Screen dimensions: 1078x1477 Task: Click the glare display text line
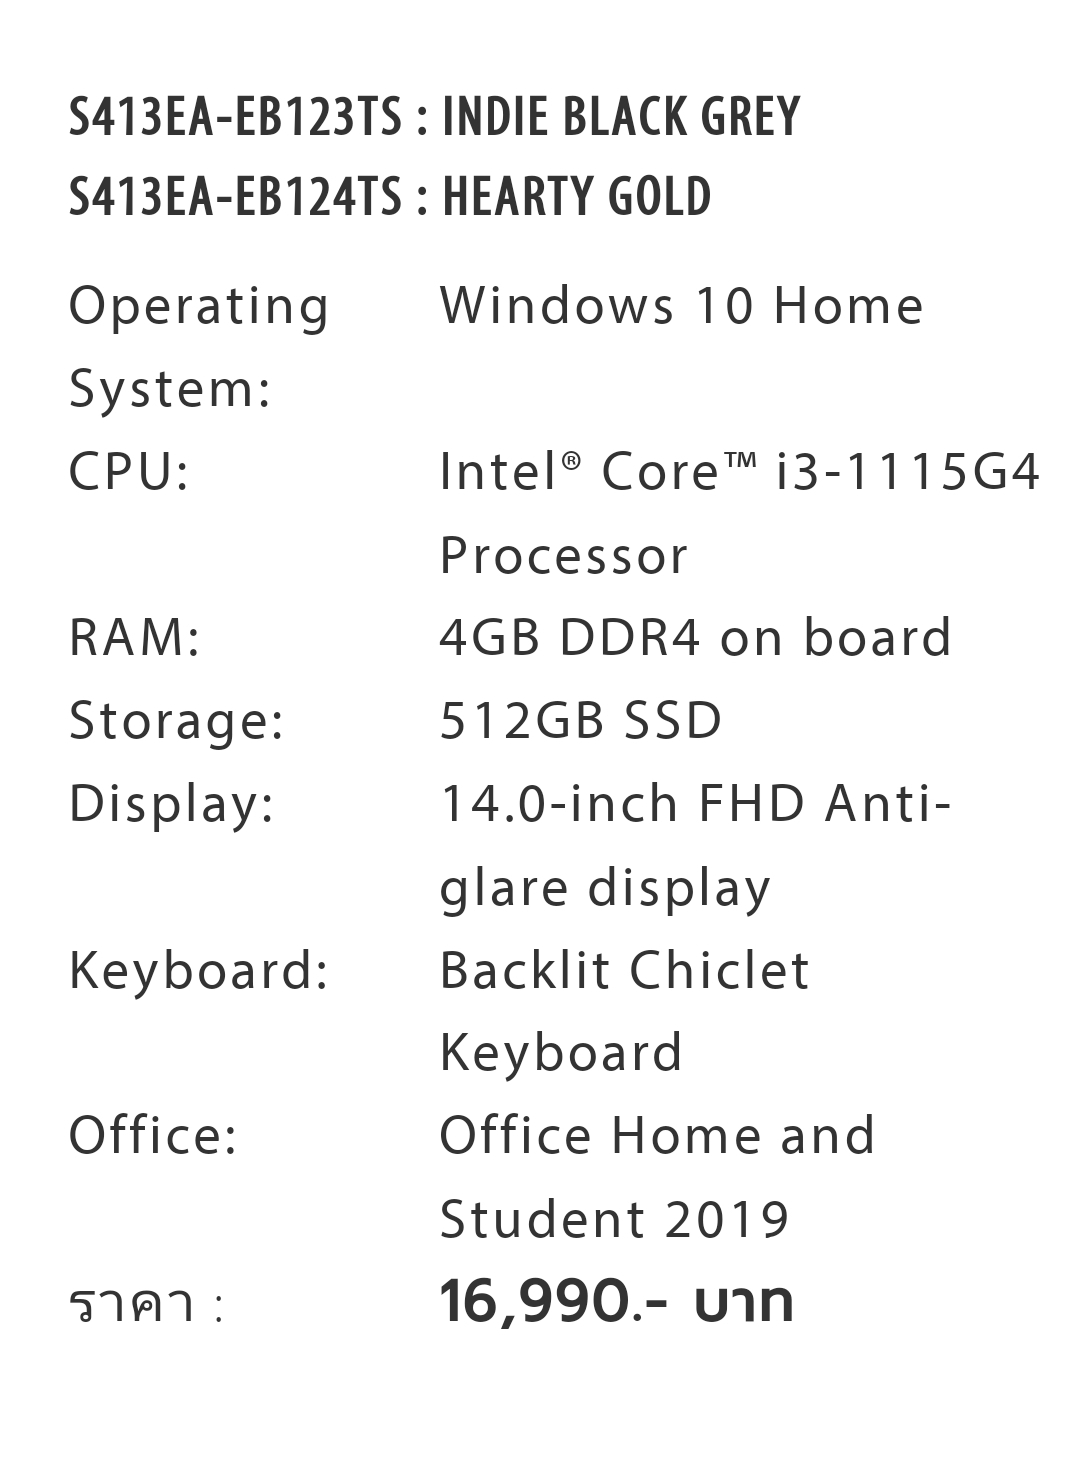coord(606,889)
